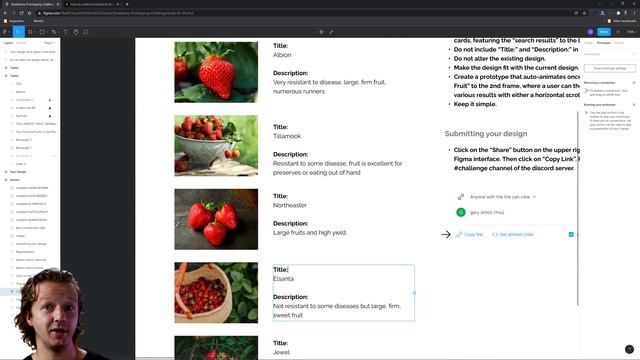Select the Northeaster strawberry image
The image size is (640, 360).
point(216,219)
